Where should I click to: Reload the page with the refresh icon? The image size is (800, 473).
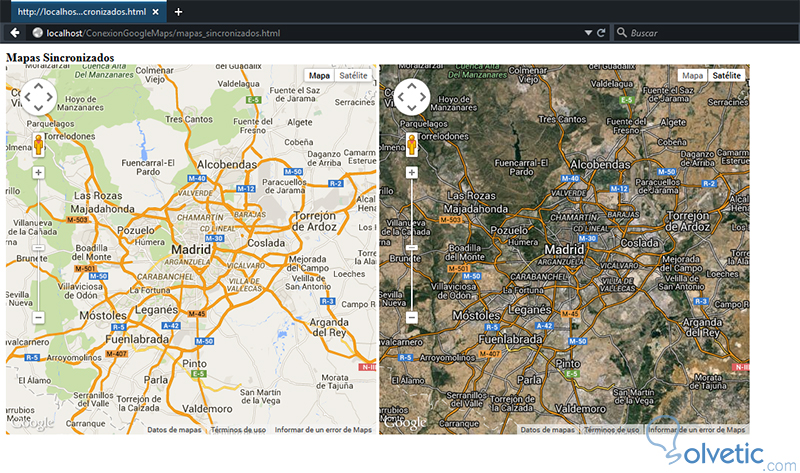(x=601, y=33)
